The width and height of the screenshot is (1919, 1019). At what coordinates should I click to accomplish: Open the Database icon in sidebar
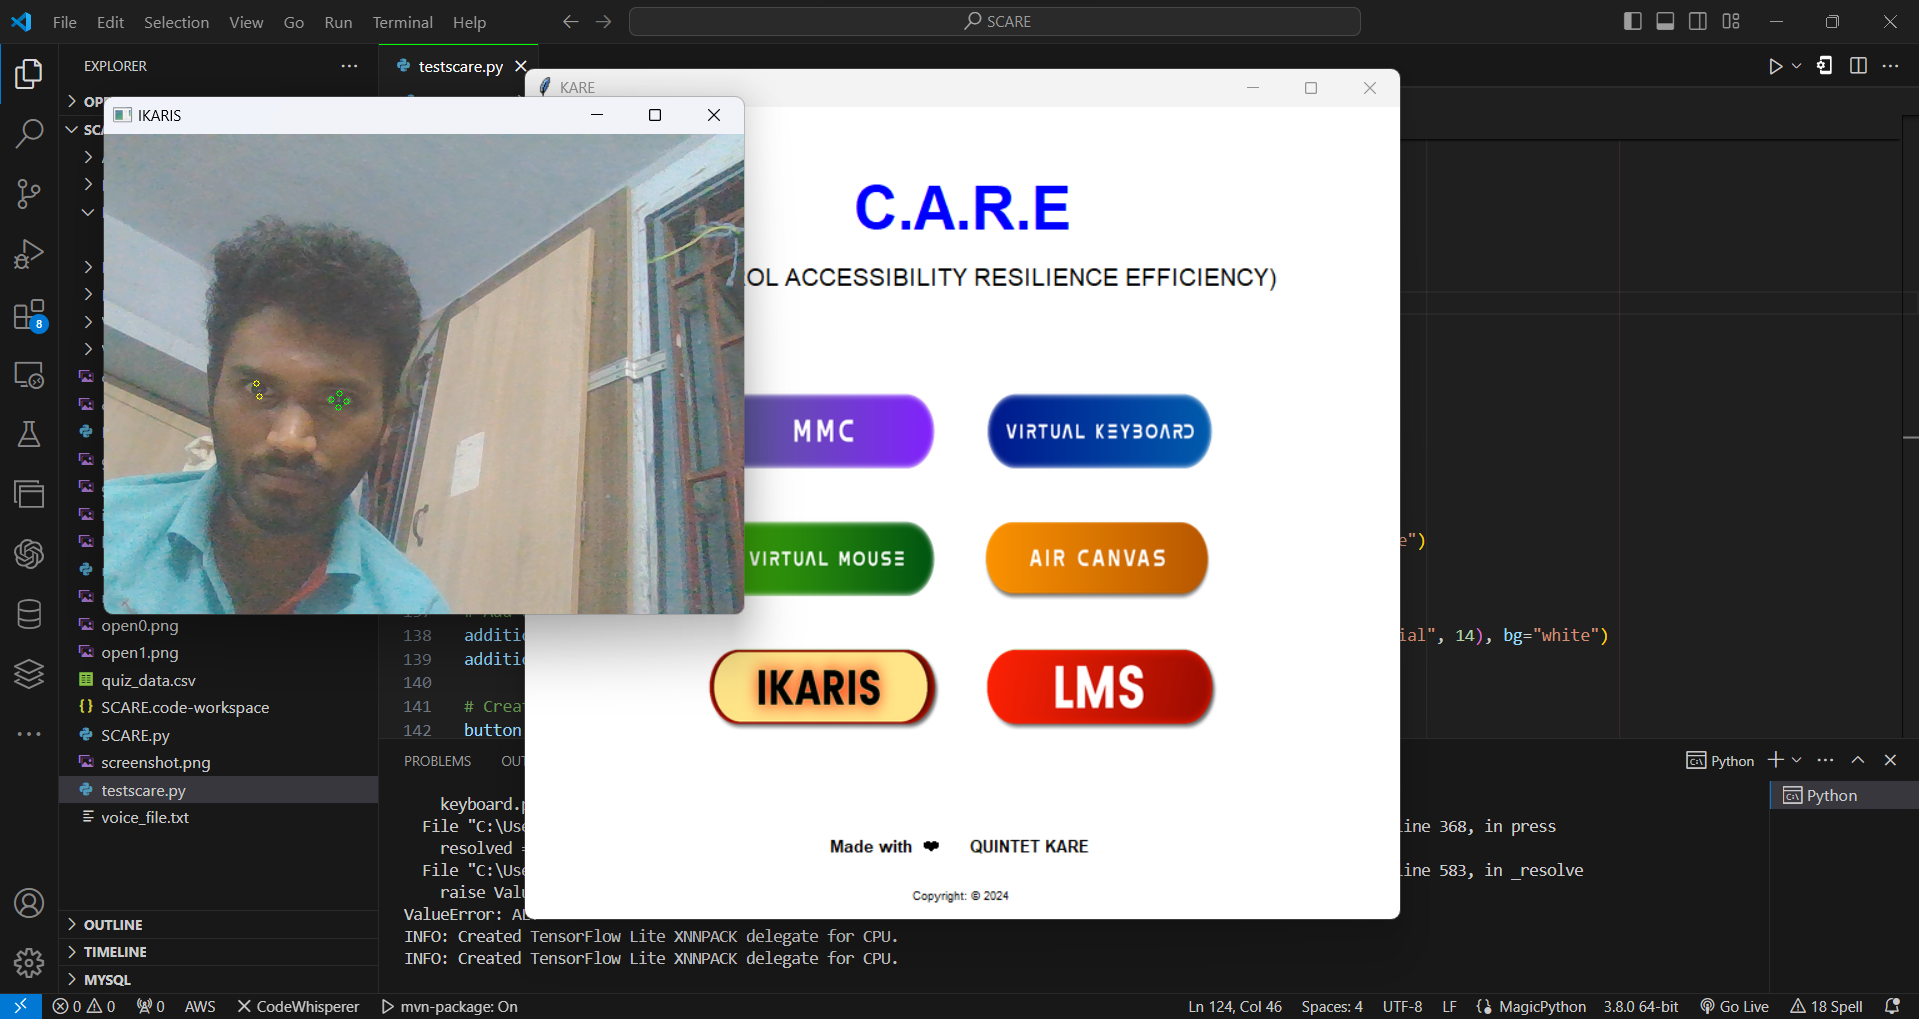pos(29,614)
